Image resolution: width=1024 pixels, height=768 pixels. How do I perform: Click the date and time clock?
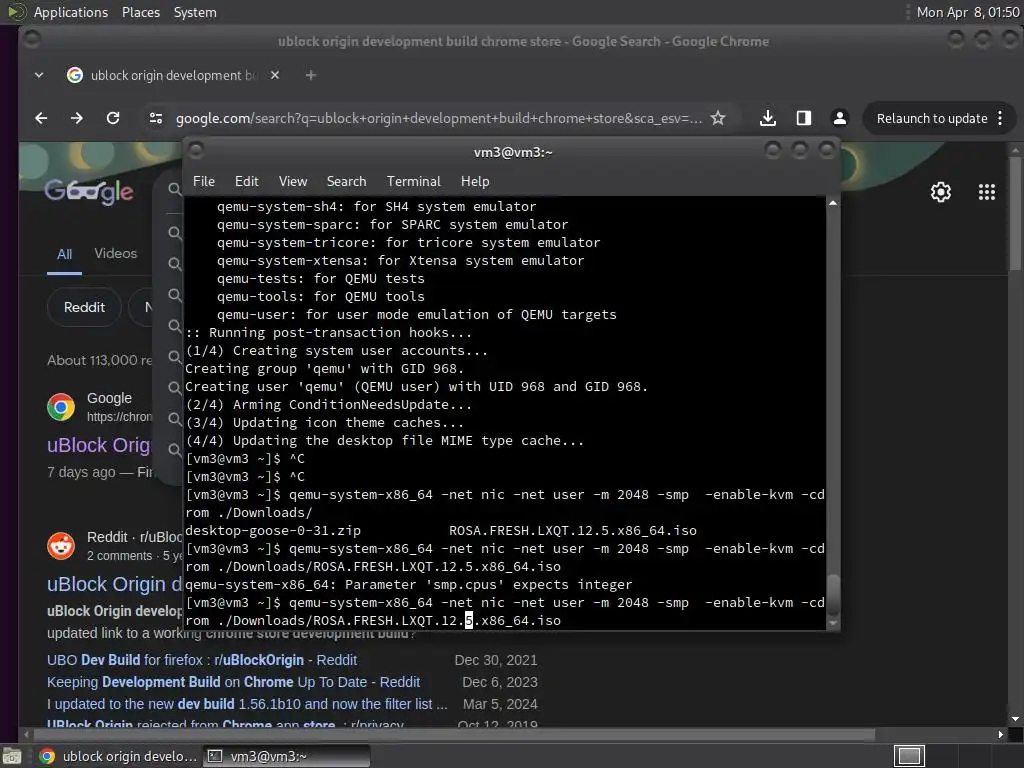967,12
